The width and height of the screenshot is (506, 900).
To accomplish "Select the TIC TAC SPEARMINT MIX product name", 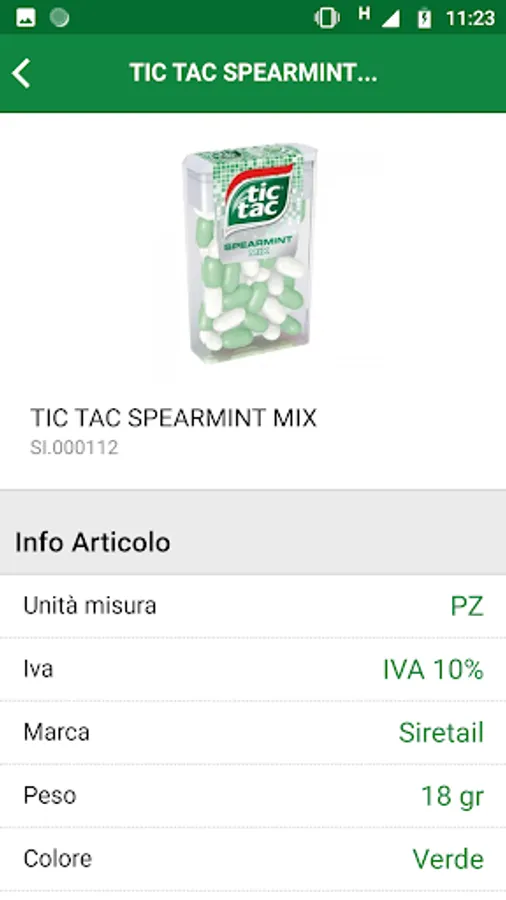I will (173, 418).
